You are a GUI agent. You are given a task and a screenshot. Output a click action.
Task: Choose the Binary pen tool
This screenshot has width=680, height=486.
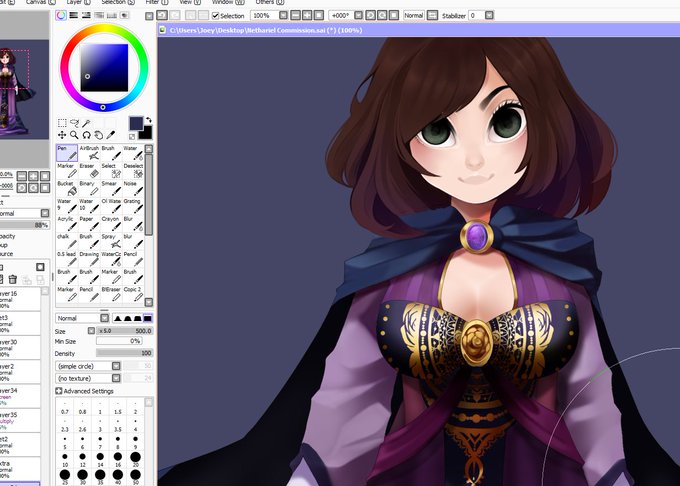89,188
